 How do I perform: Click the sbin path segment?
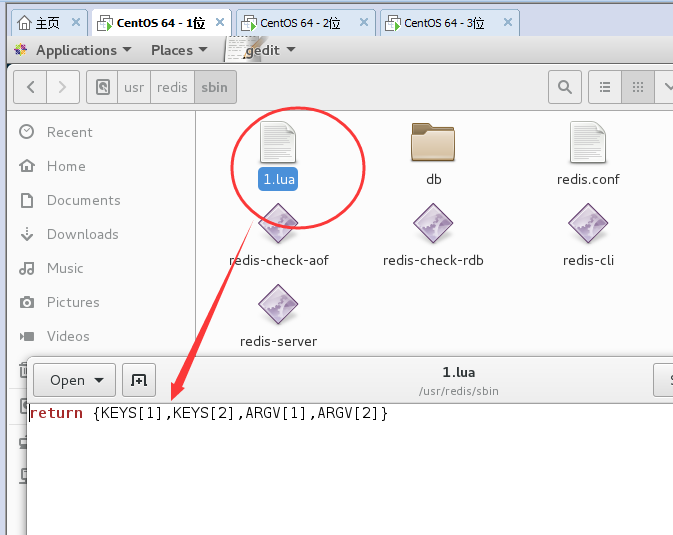[215, 87]
